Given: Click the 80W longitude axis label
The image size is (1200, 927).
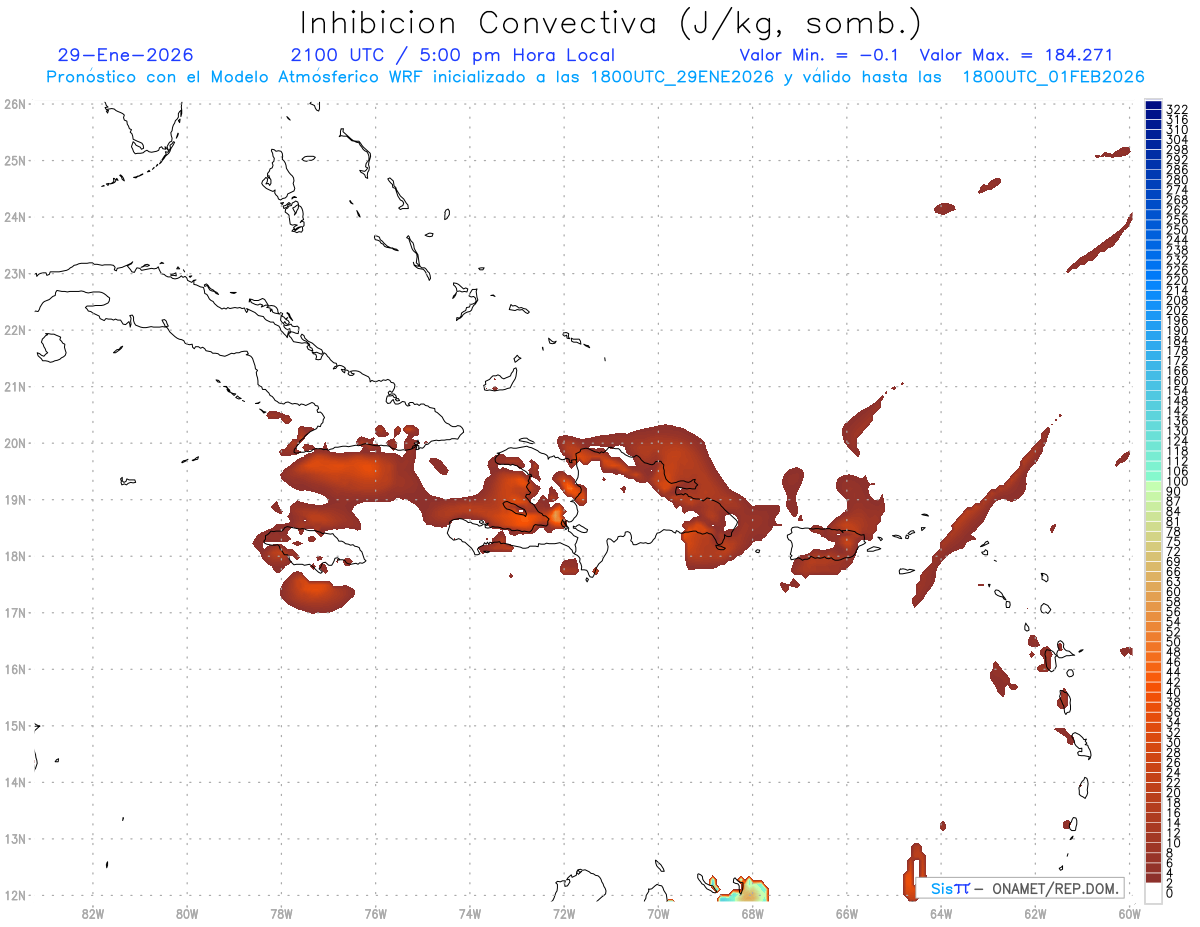Looking at the screenshot, I should click(187, 914).
